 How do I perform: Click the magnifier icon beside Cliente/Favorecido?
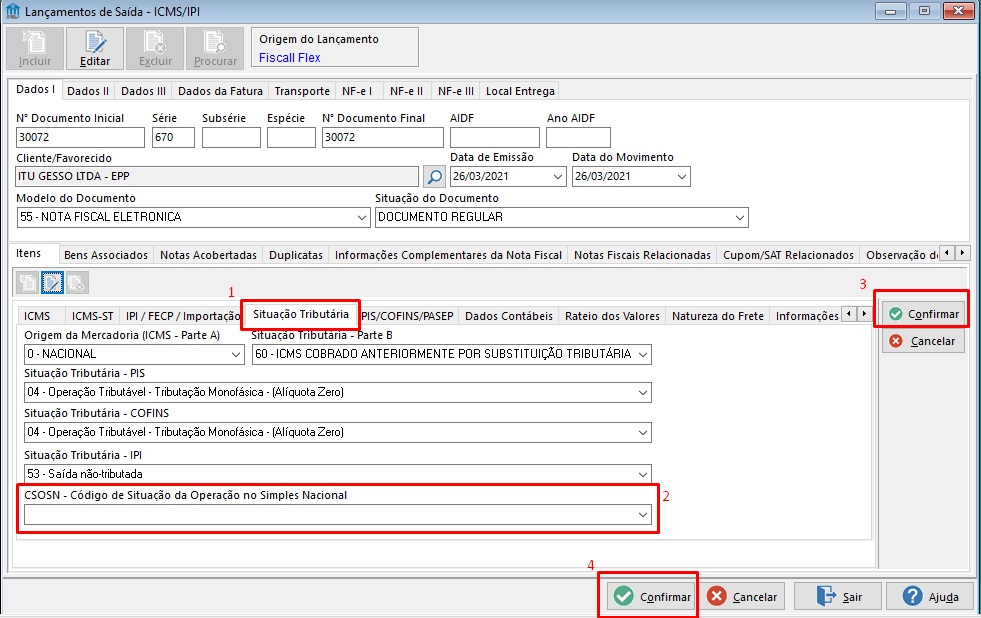[434, 176]
